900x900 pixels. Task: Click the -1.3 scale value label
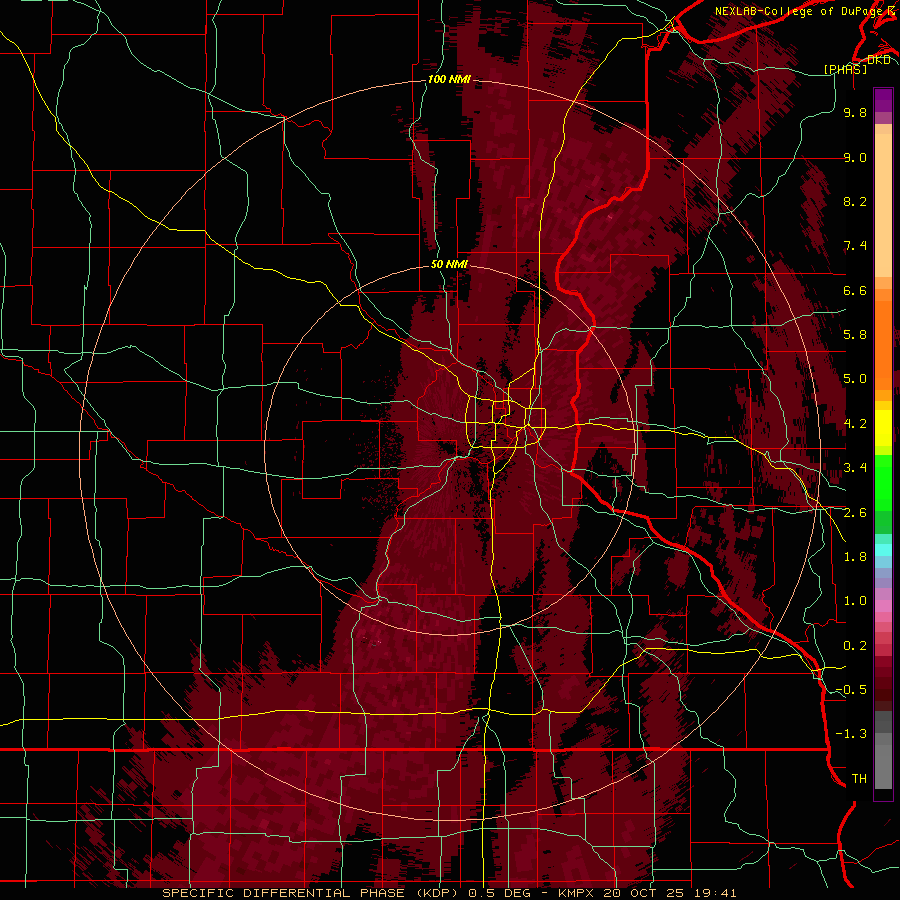(851, 734)
